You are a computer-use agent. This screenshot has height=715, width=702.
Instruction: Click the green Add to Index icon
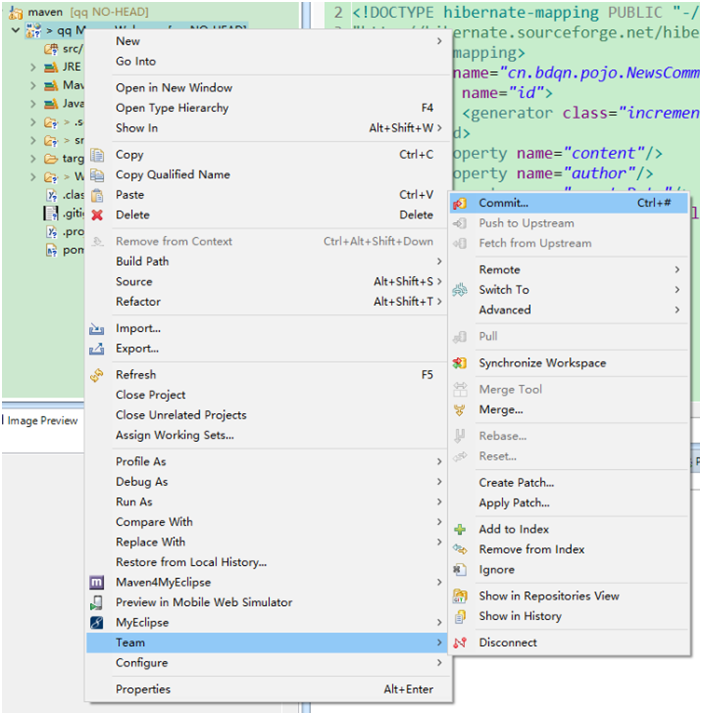point(460,529)
